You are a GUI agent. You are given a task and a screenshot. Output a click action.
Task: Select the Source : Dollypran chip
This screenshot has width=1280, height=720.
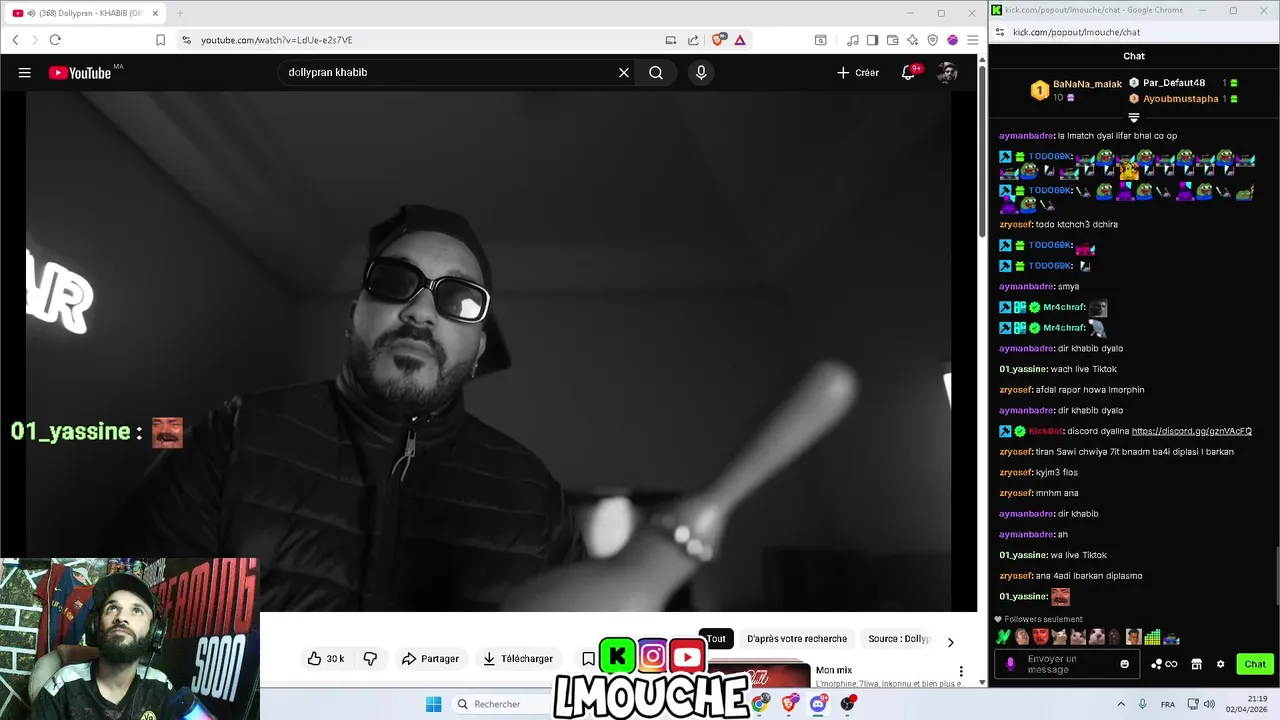point(899,639)
